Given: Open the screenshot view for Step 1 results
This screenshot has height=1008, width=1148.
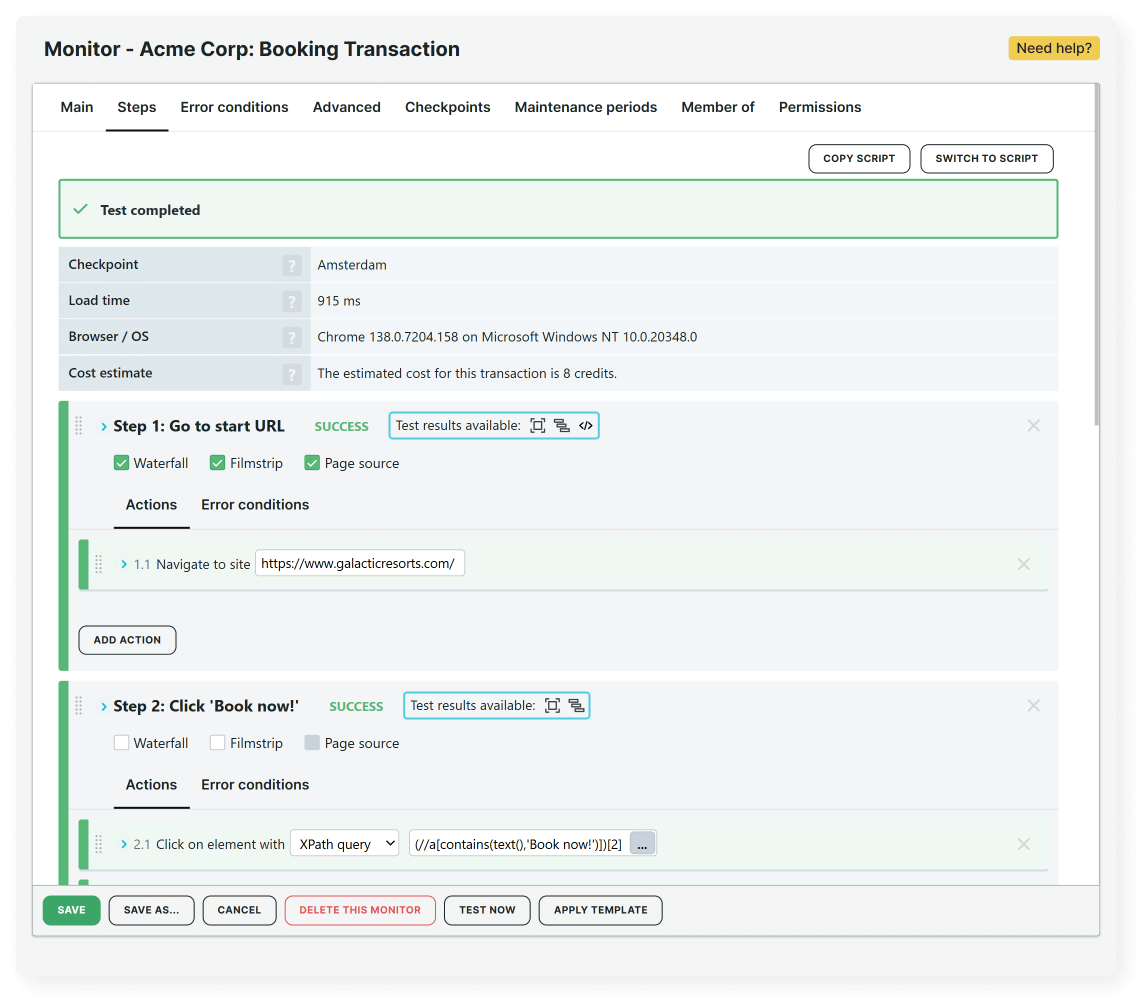Looking at the screenshot, I should [x=538, y=425].
